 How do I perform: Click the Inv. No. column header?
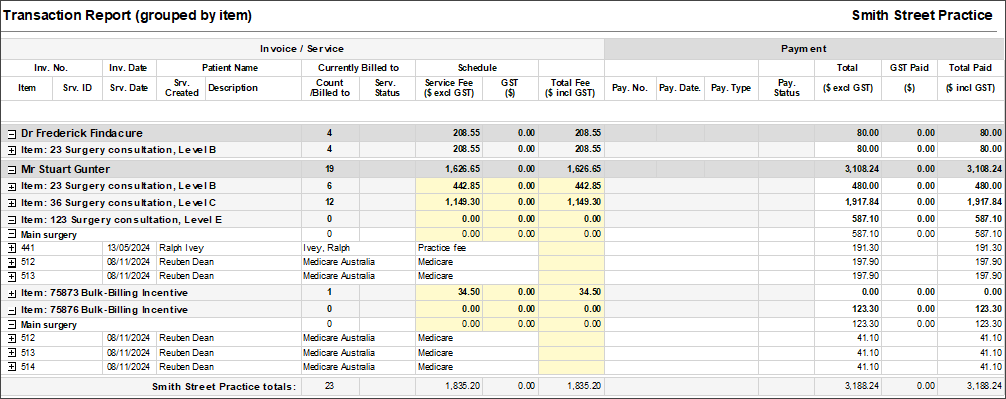[51, 67]
